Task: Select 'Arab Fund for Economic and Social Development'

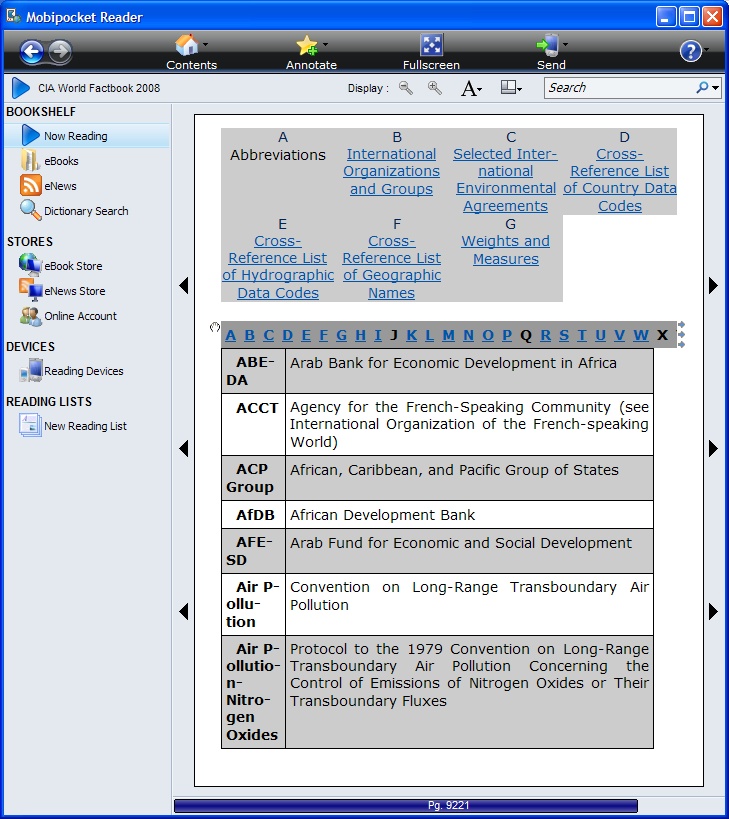Action: coord(461,543)
